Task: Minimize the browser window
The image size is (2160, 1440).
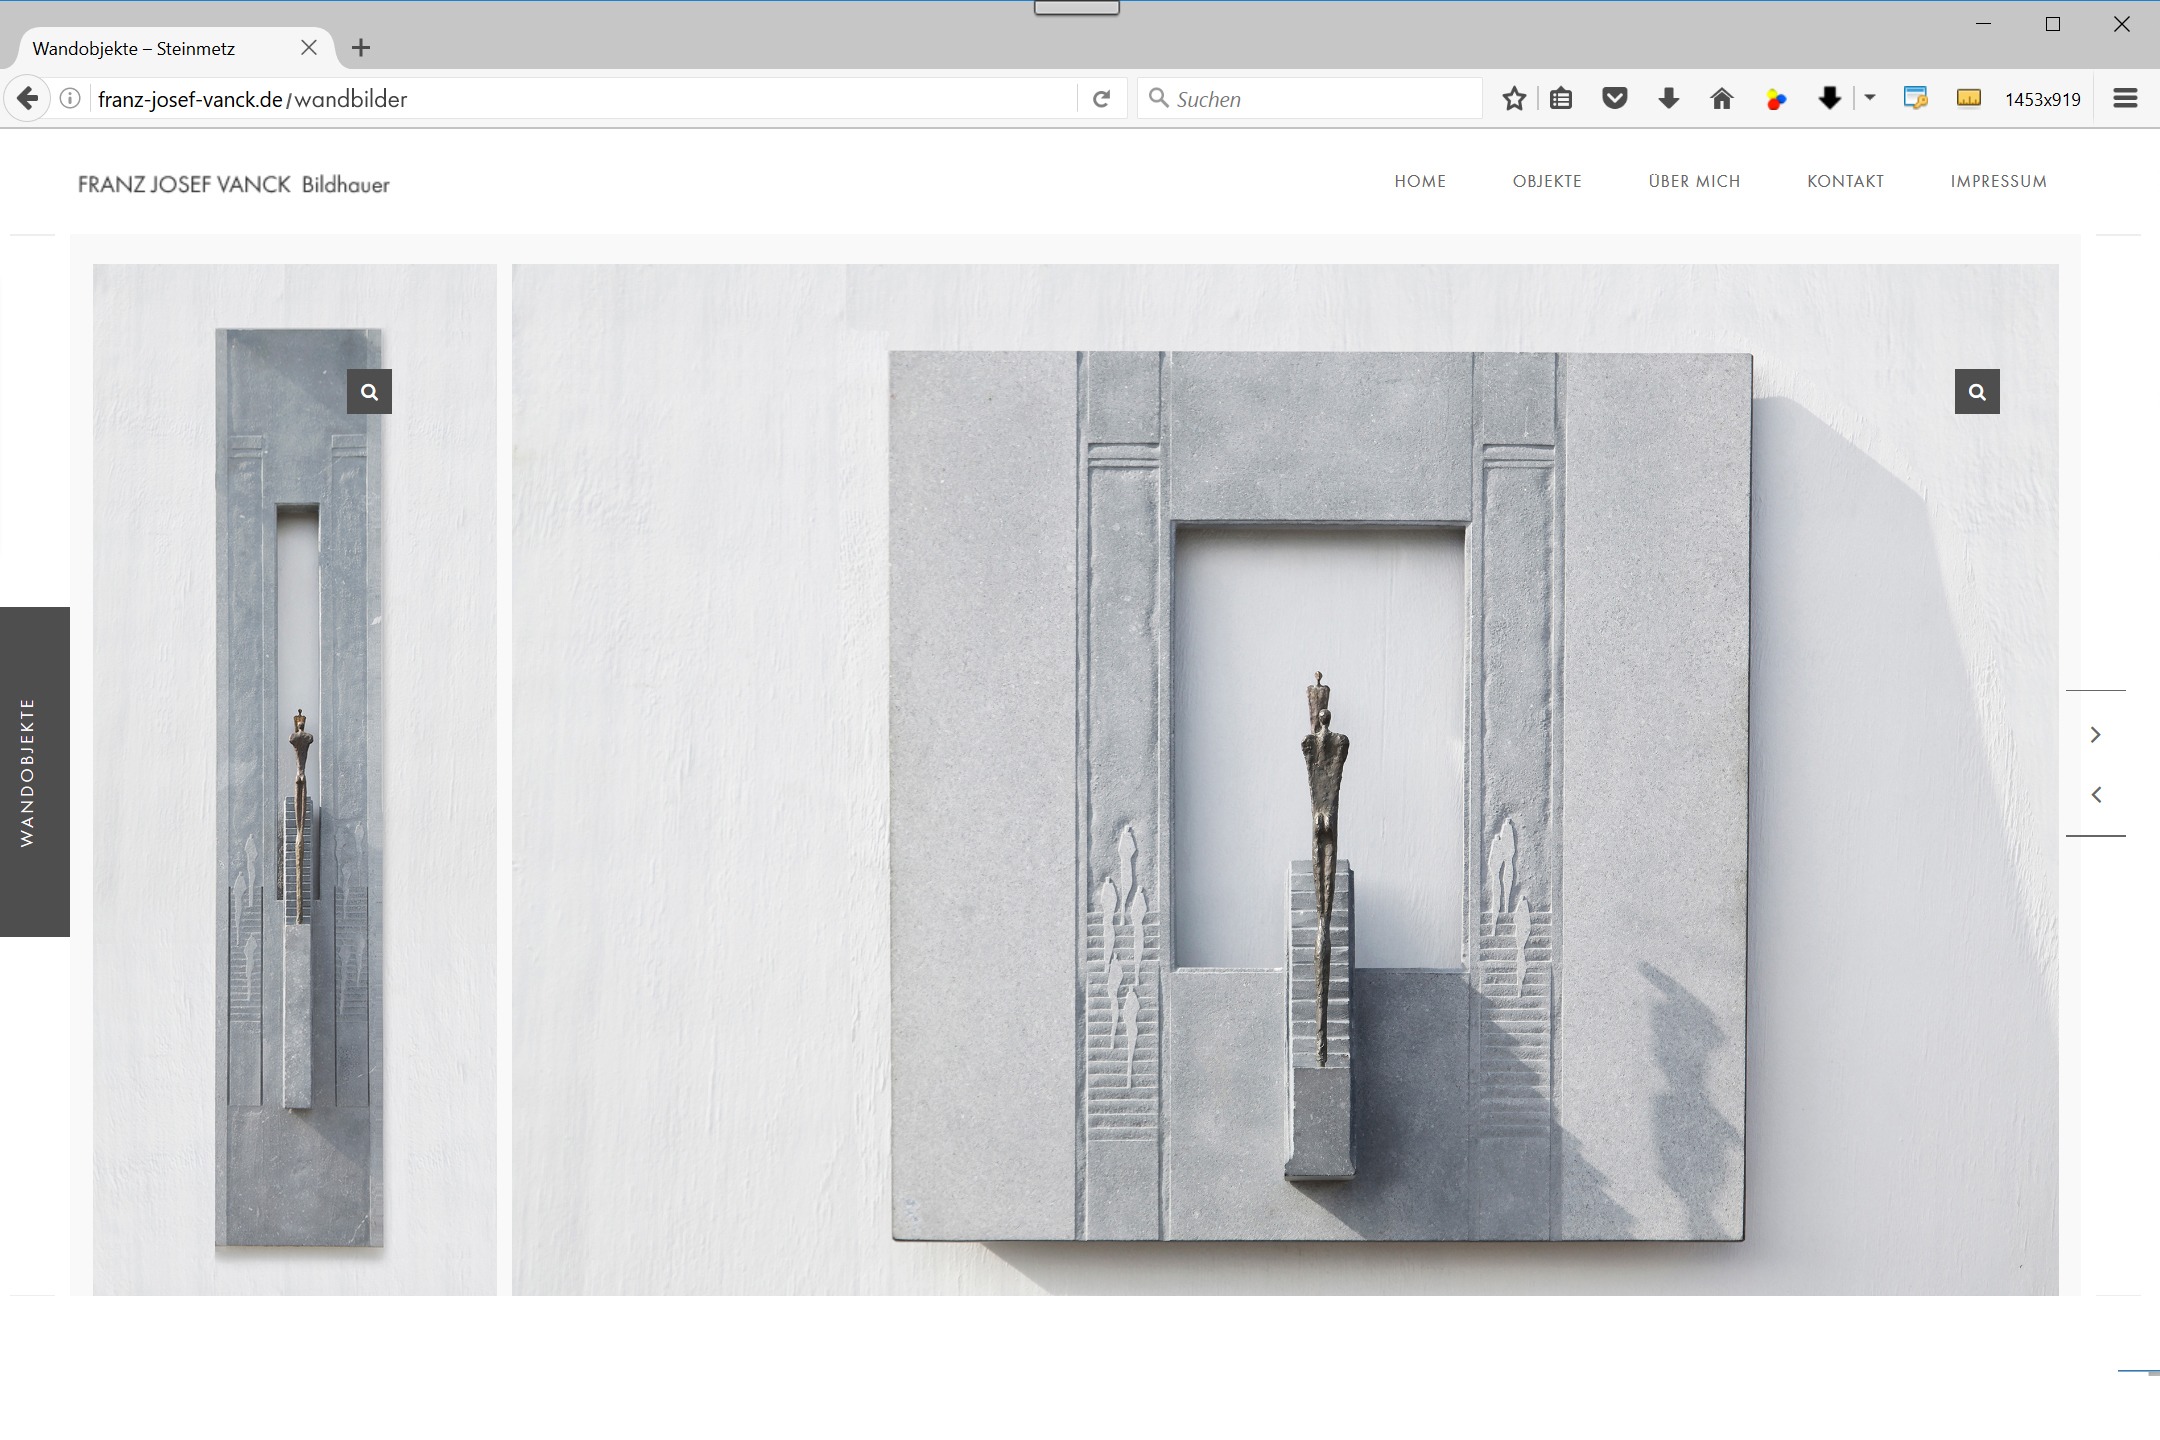Action: (x=1984, y=24)
